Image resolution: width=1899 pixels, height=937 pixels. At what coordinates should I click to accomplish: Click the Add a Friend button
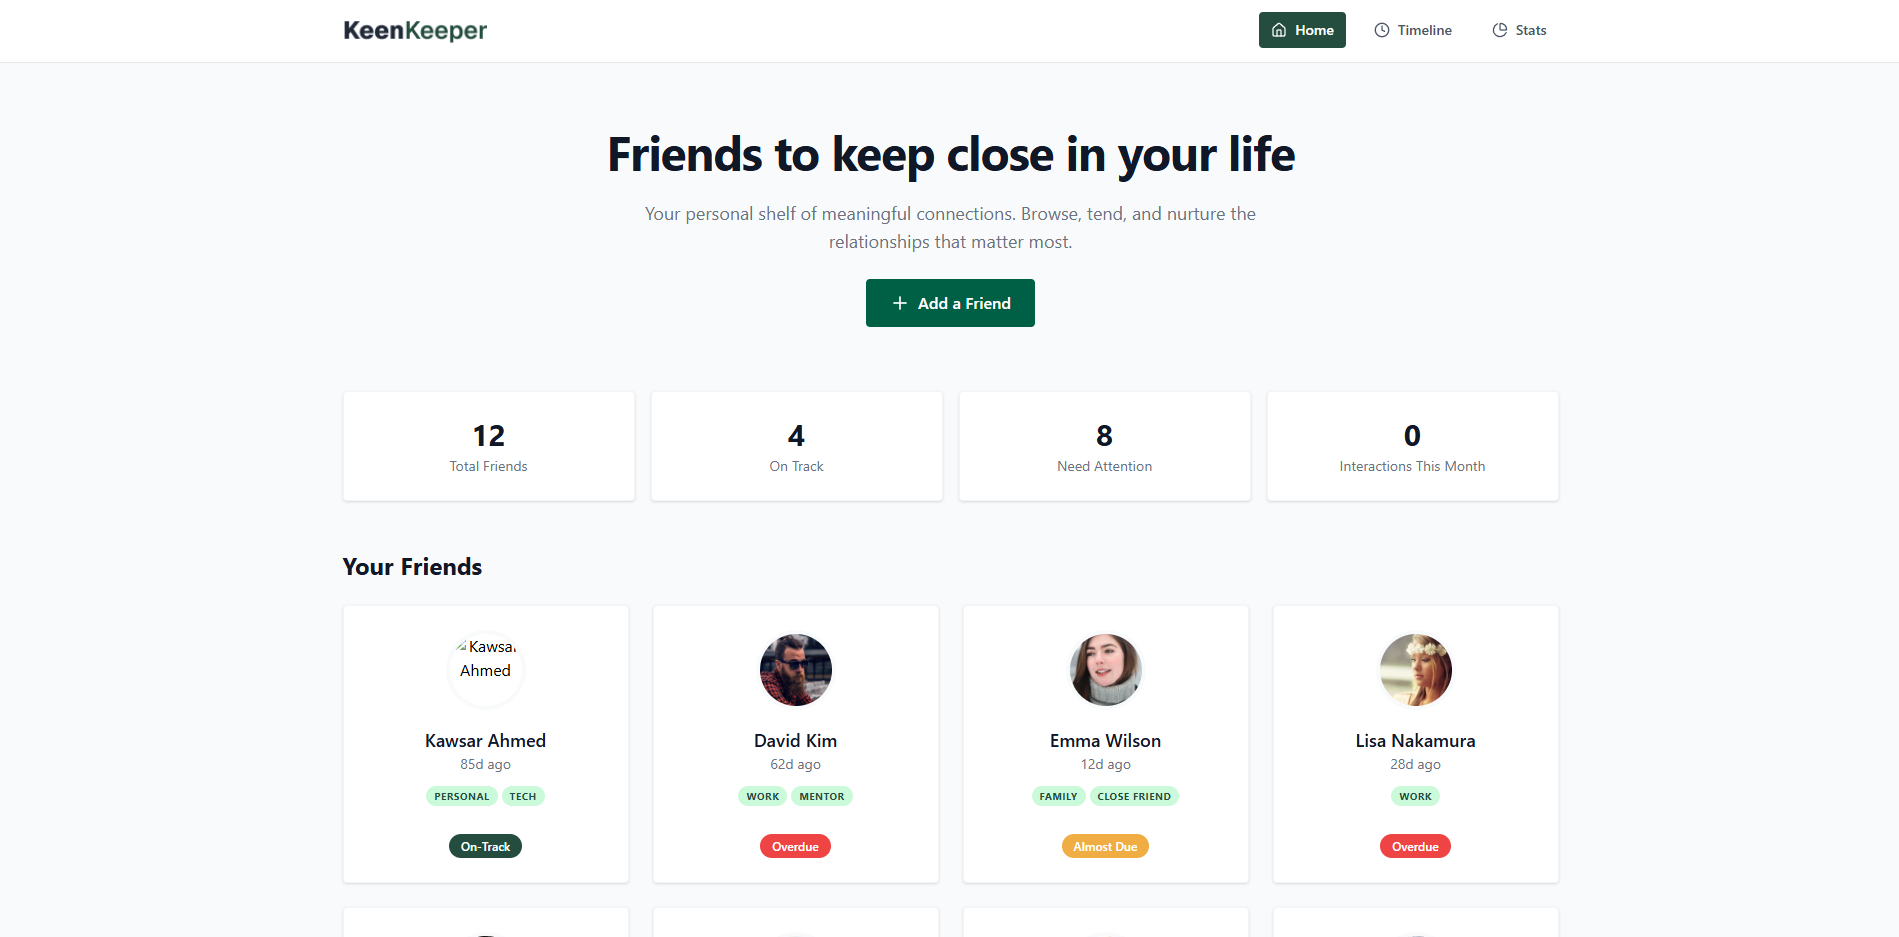point(950,303)
